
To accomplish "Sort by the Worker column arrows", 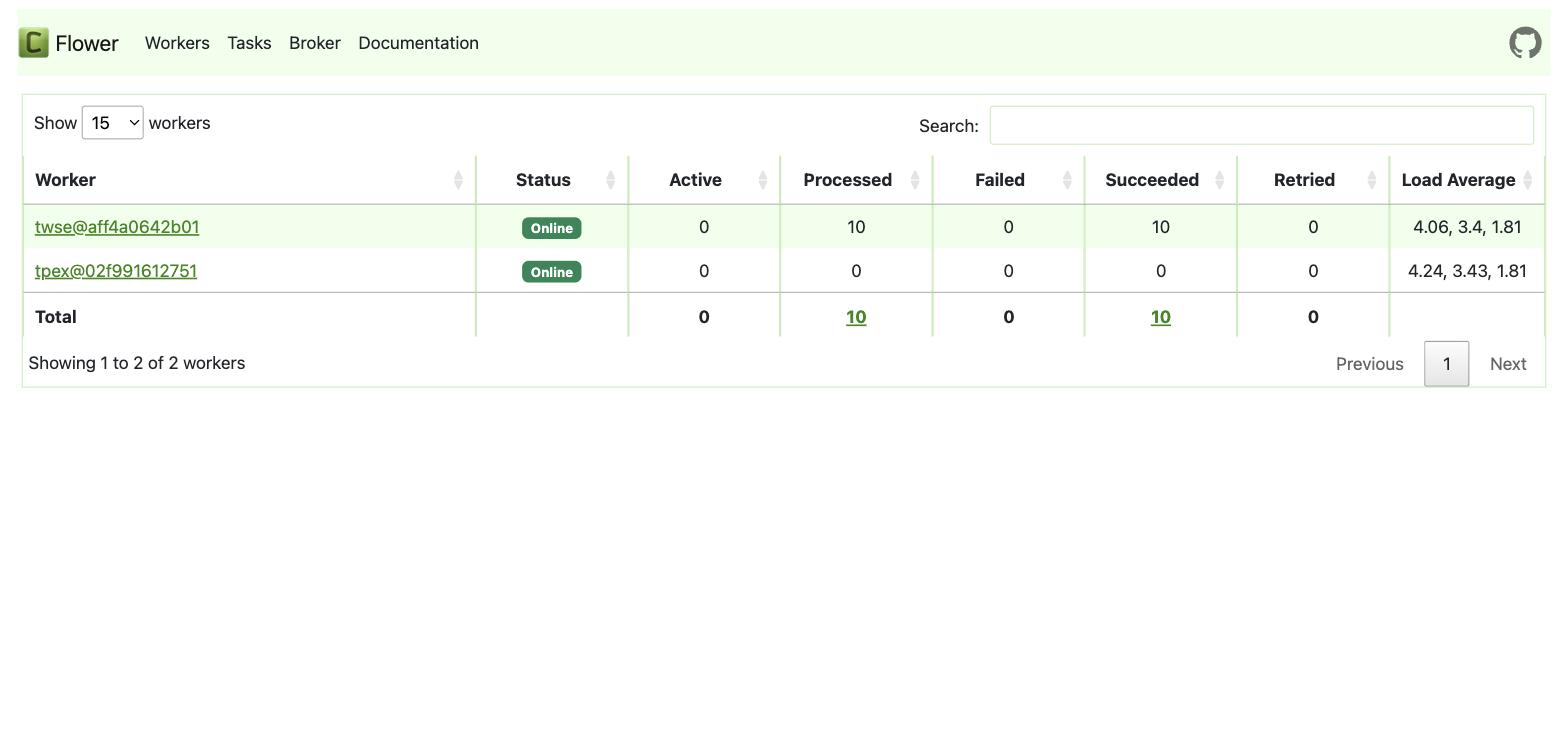I will [458, 180].
